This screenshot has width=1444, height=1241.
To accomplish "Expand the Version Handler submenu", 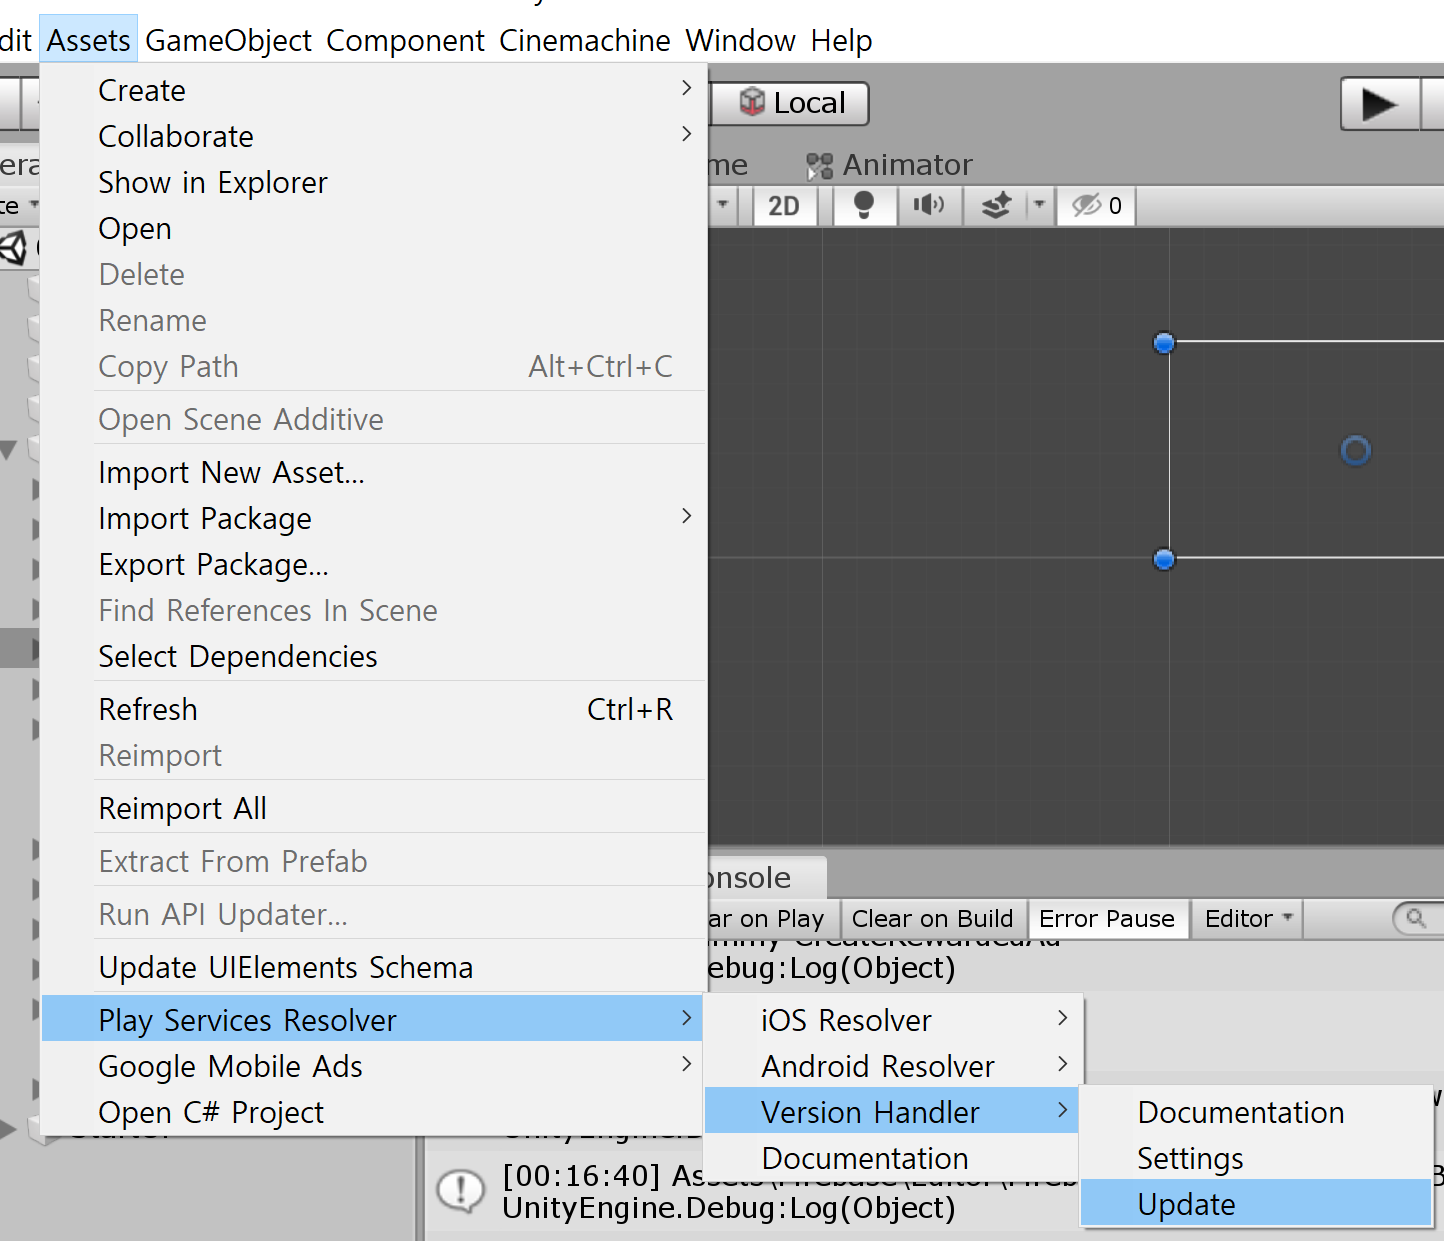I will 892,1111.
